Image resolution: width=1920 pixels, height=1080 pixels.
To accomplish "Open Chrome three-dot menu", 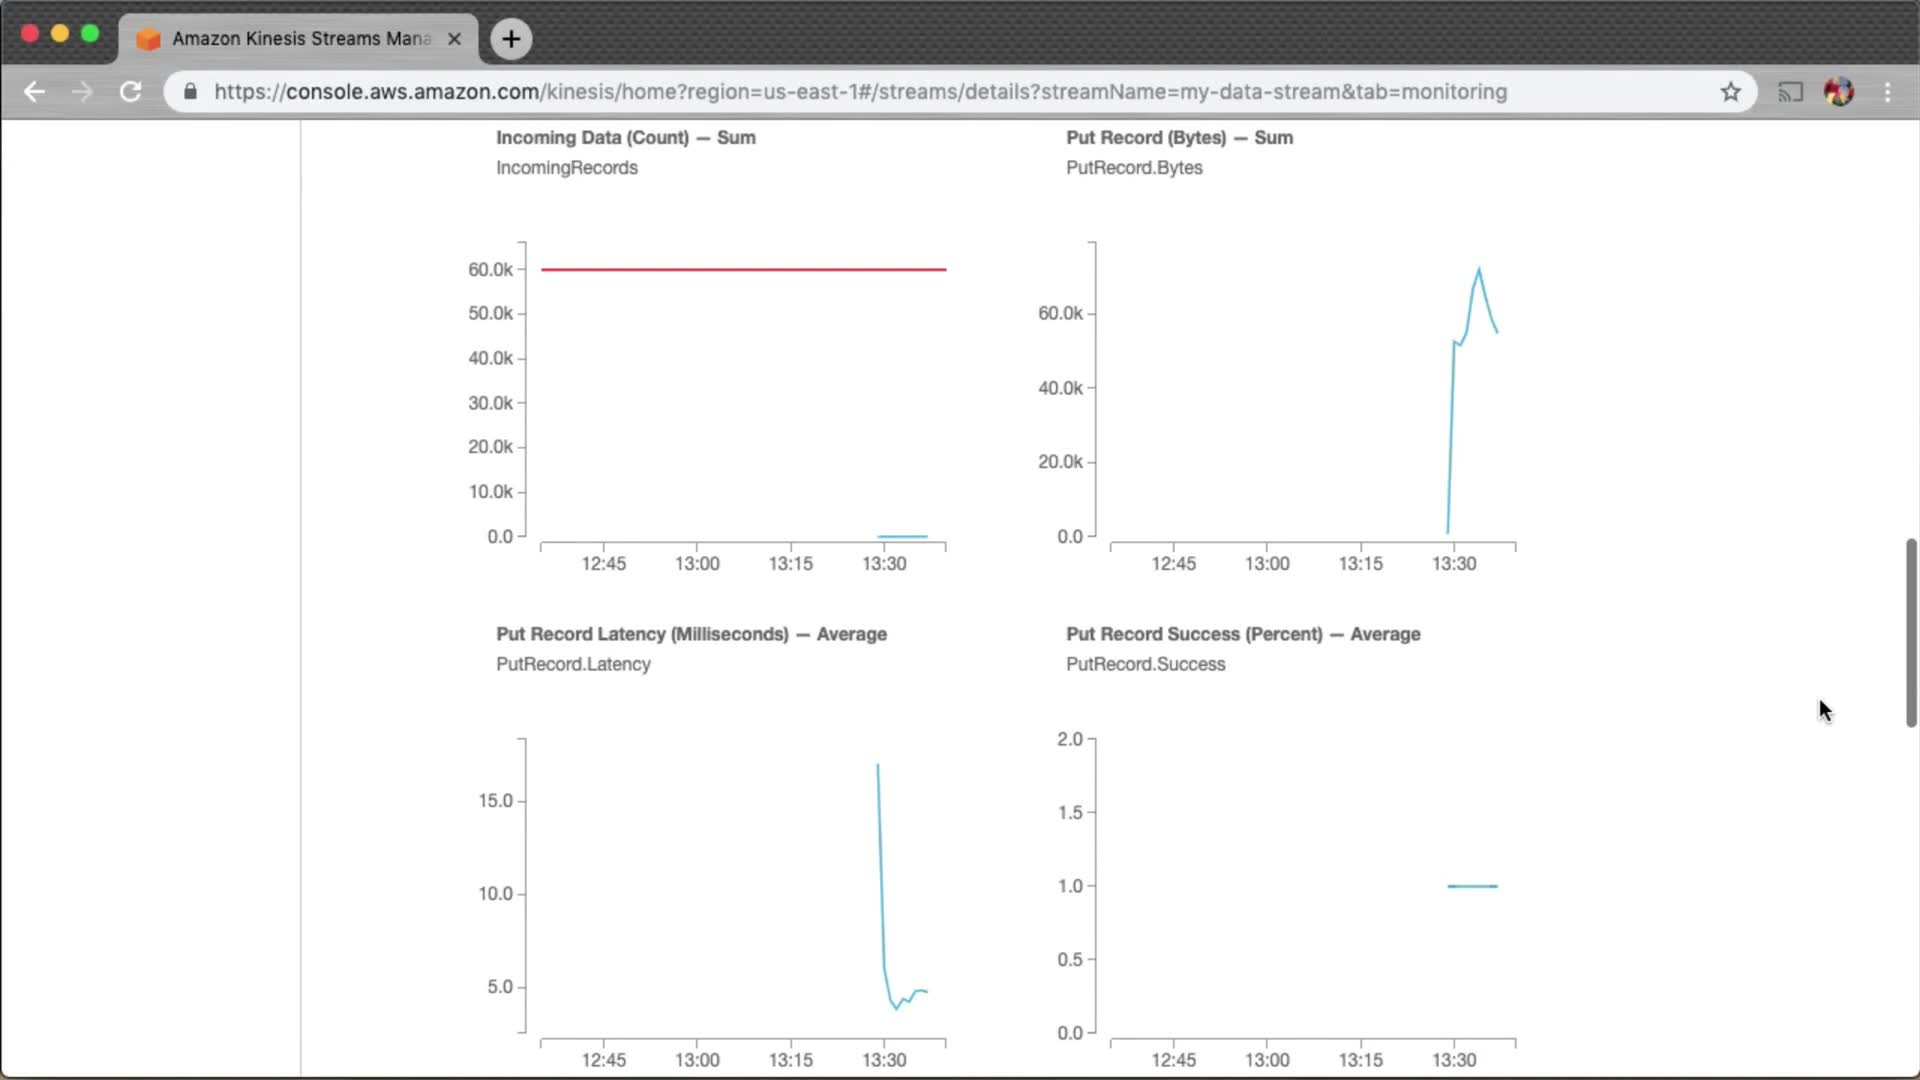I will [x=1887, y=92].
